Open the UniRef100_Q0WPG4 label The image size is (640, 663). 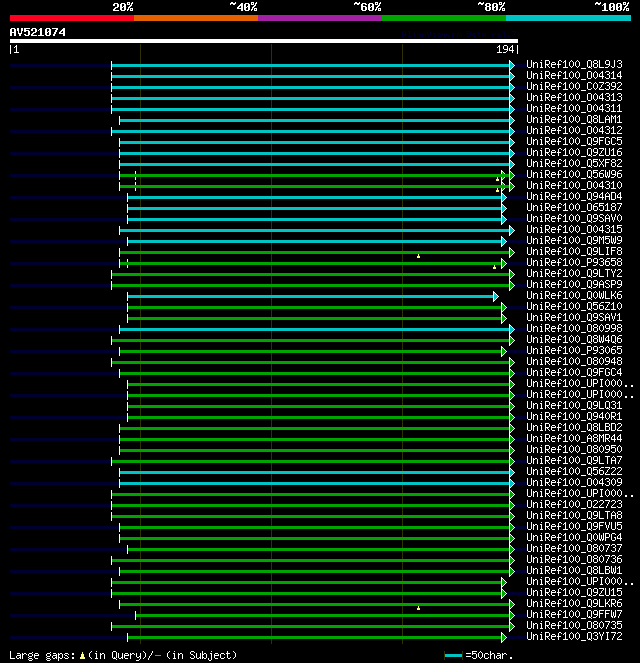[x=574, y=537]
